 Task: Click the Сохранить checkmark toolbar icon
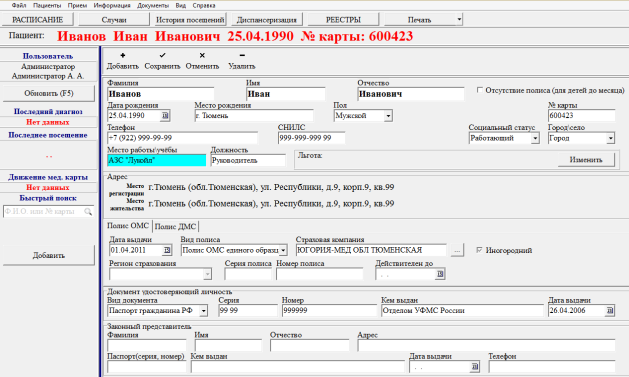pyautogui.click(x=162, y=55)
